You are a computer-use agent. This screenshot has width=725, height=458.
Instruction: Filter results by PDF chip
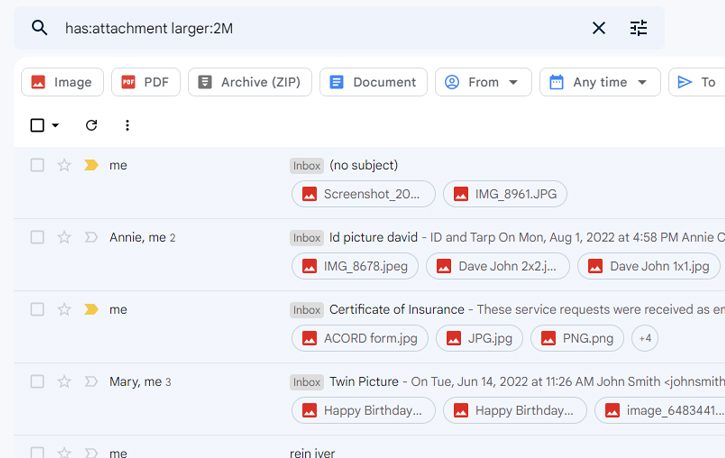(146, 82)
